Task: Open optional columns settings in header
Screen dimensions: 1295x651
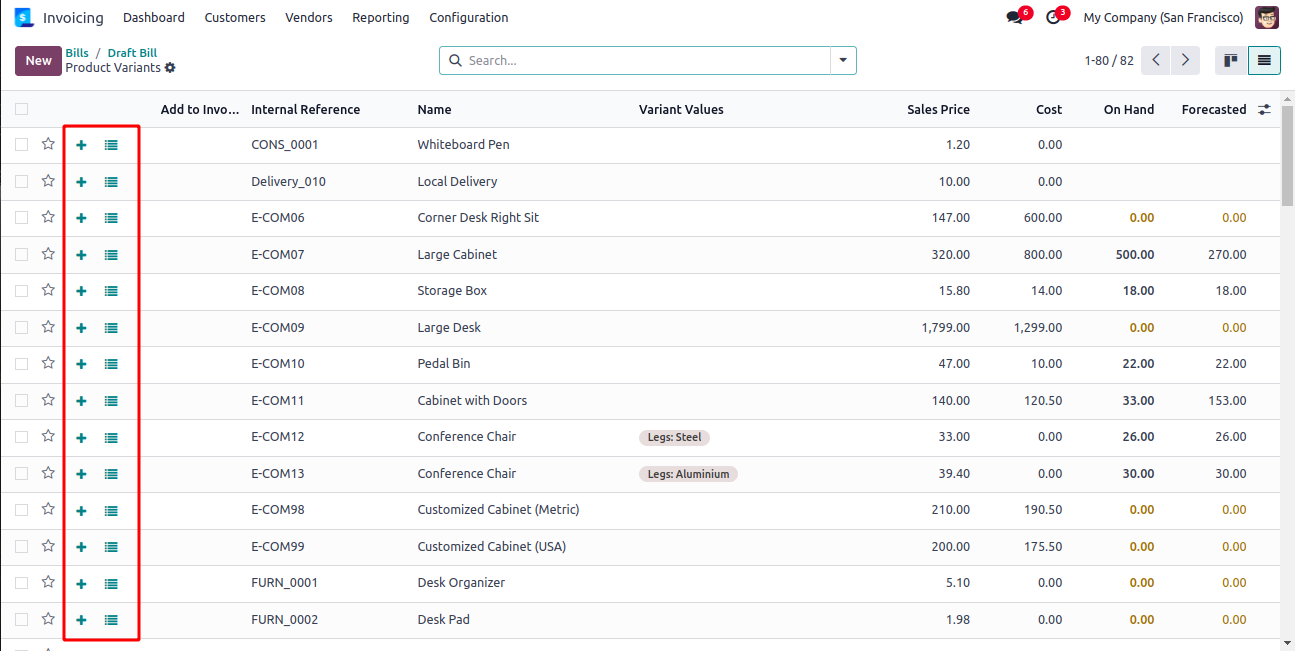Action: pyautogui.click(x=1264, y=110)
